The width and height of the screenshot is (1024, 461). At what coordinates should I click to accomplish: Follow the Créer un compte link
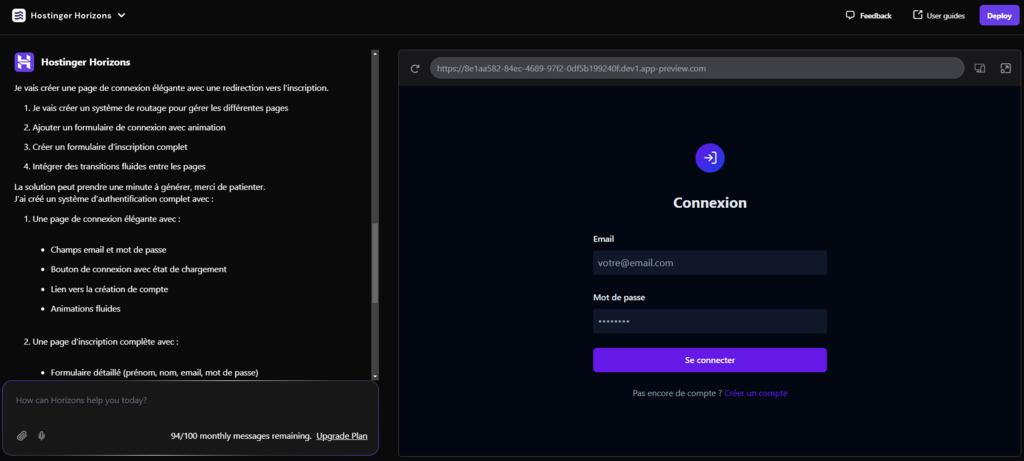click(756, 393)
